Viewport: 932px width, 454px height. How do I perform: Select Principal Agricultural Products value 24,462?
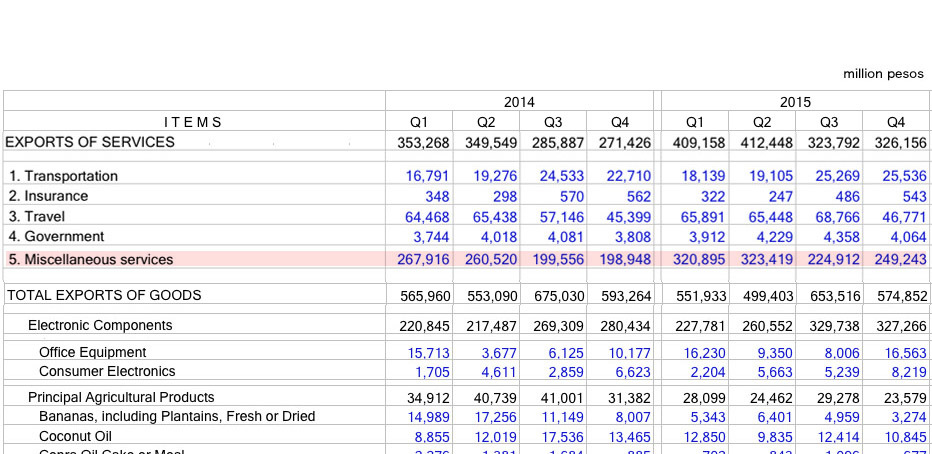click(x=770, y=398)
